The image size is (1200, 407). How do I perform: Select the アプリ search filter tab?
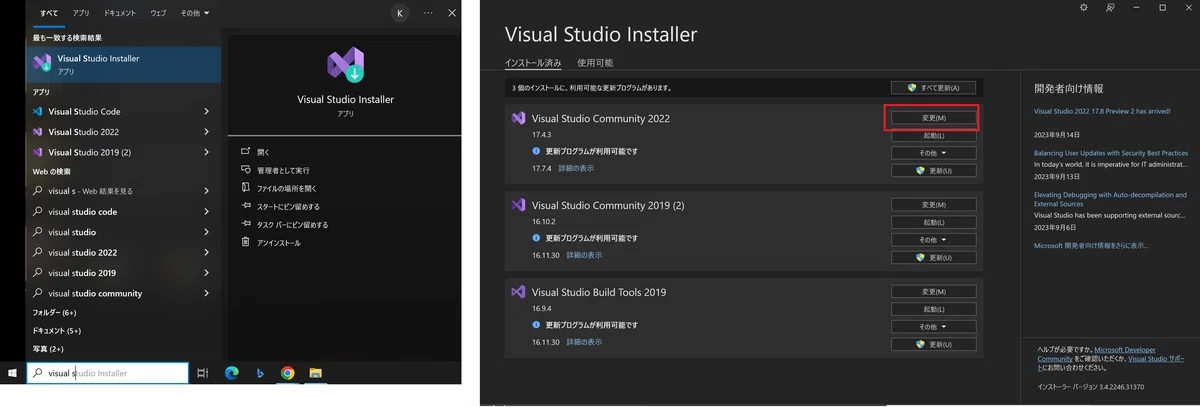pos(81,13)
